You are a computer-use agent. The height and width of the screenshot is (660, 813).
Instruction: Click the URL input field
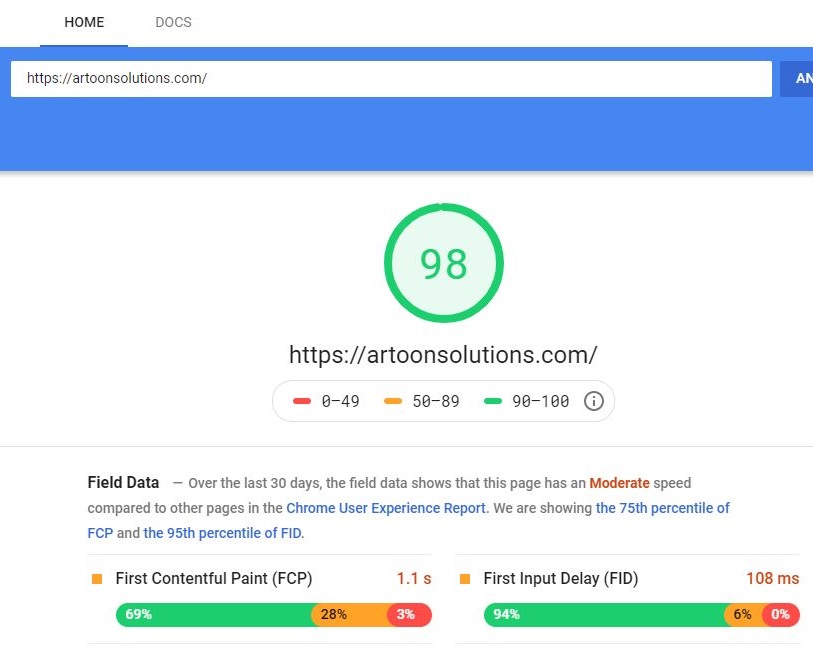tap(391, 79)
